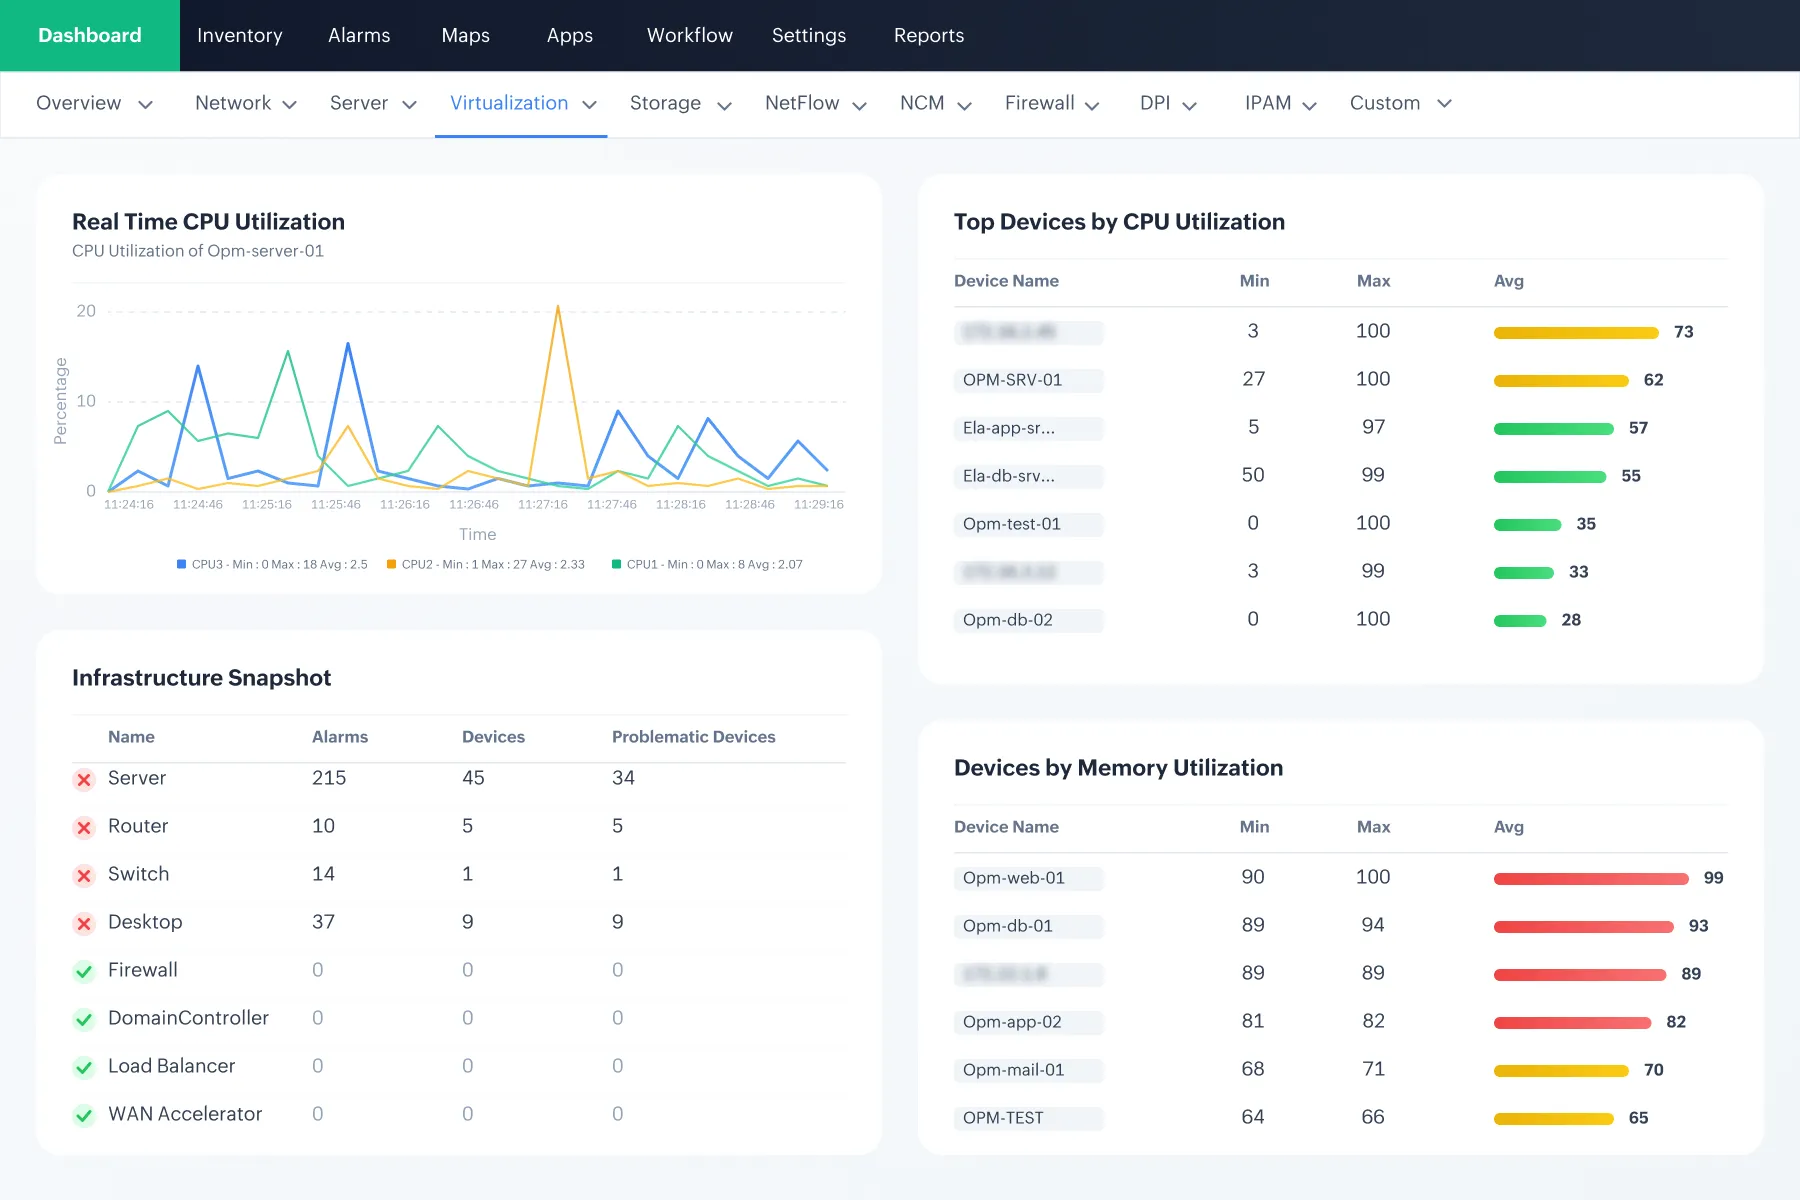Viewport: 1800px width, 1200px height.
Task: Toggle the CPU3 legend series in chart
Action: tap(272, 565)
